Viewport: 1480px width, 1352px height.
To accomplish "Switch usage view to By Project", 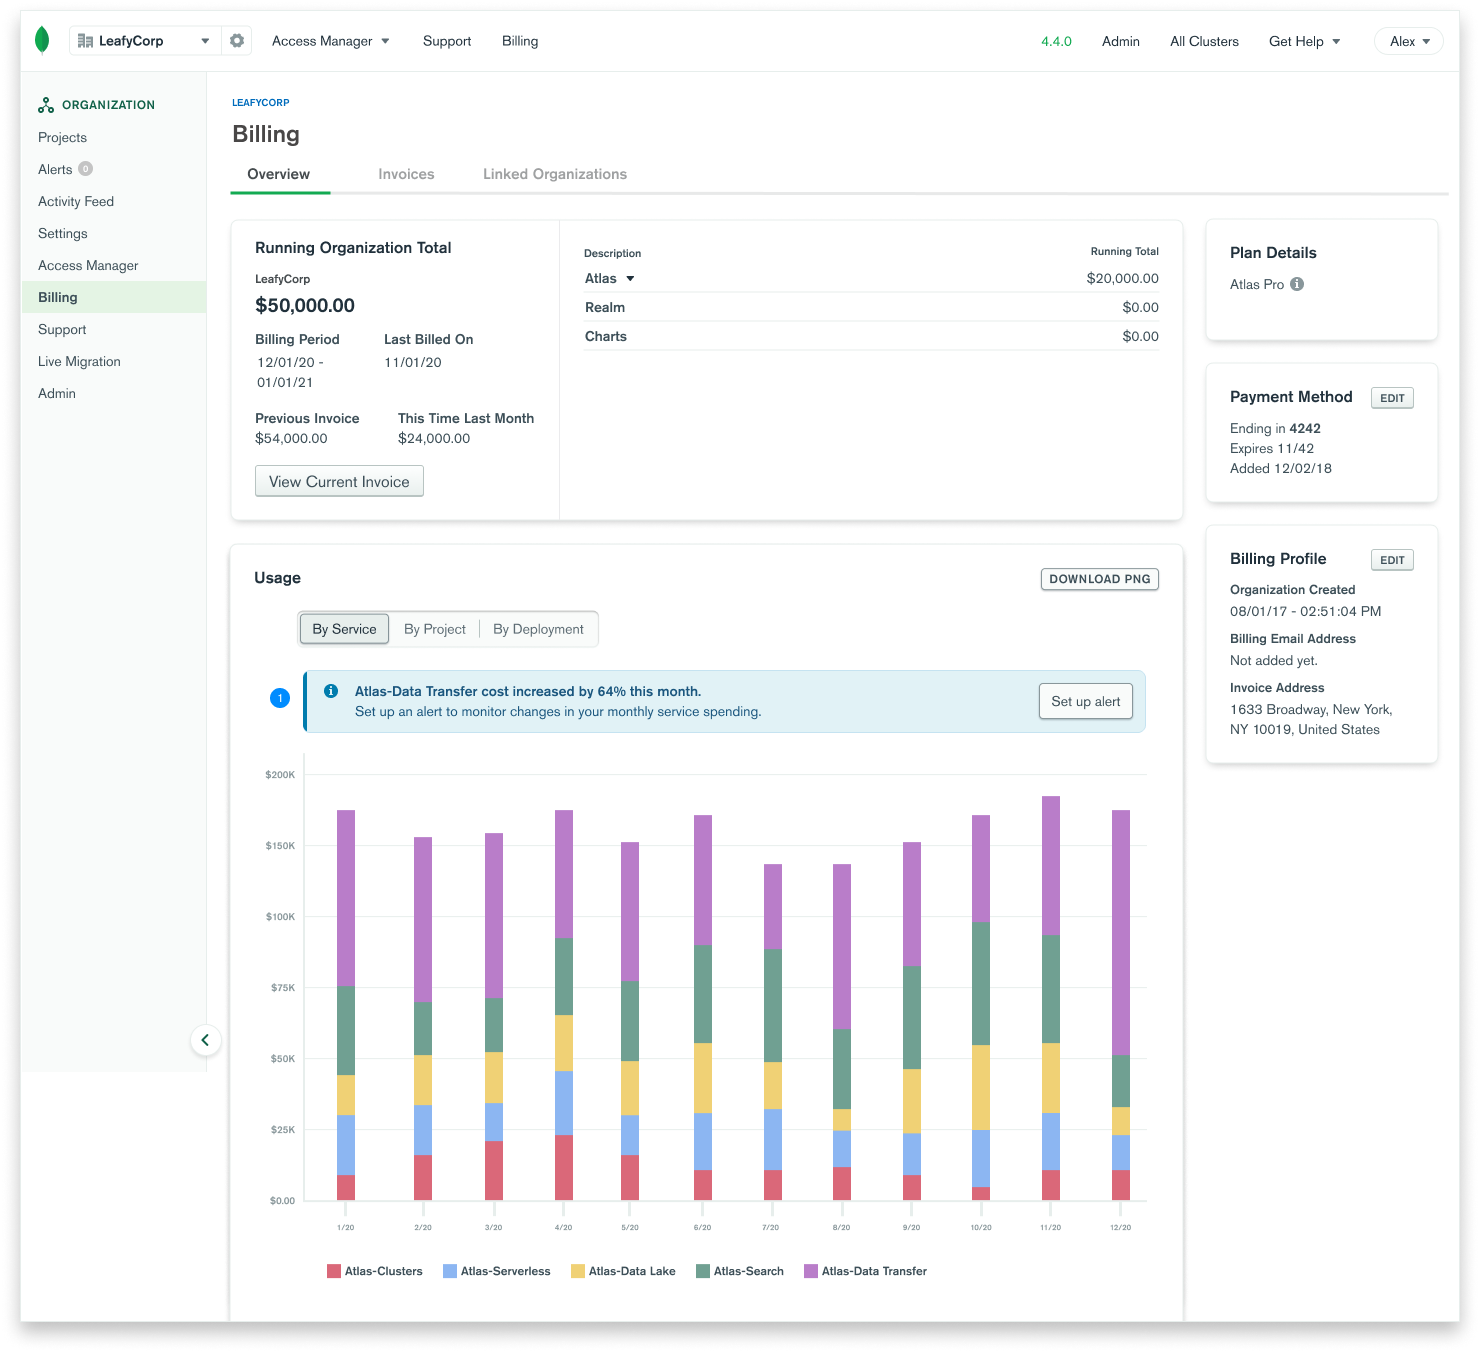I will 435,628.
